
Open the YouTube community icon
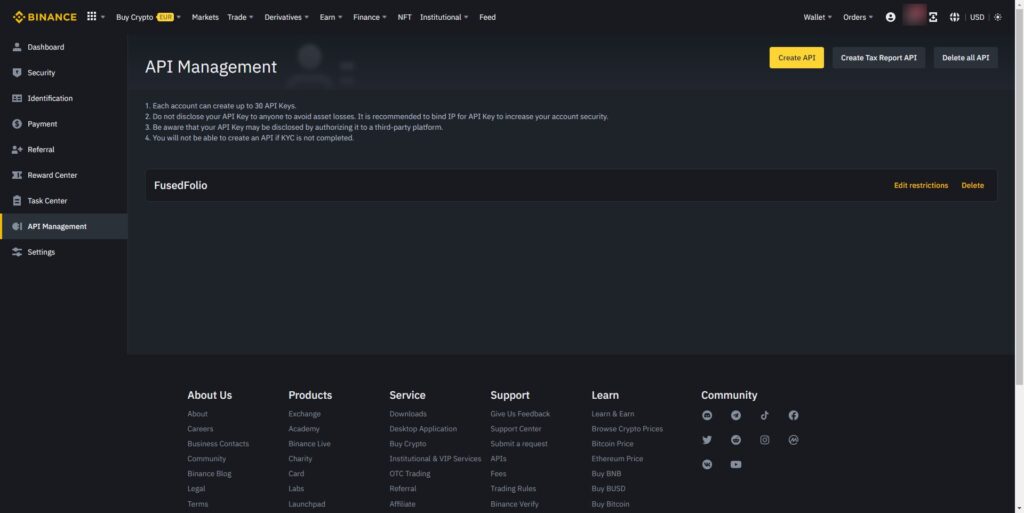click(736, 465)
